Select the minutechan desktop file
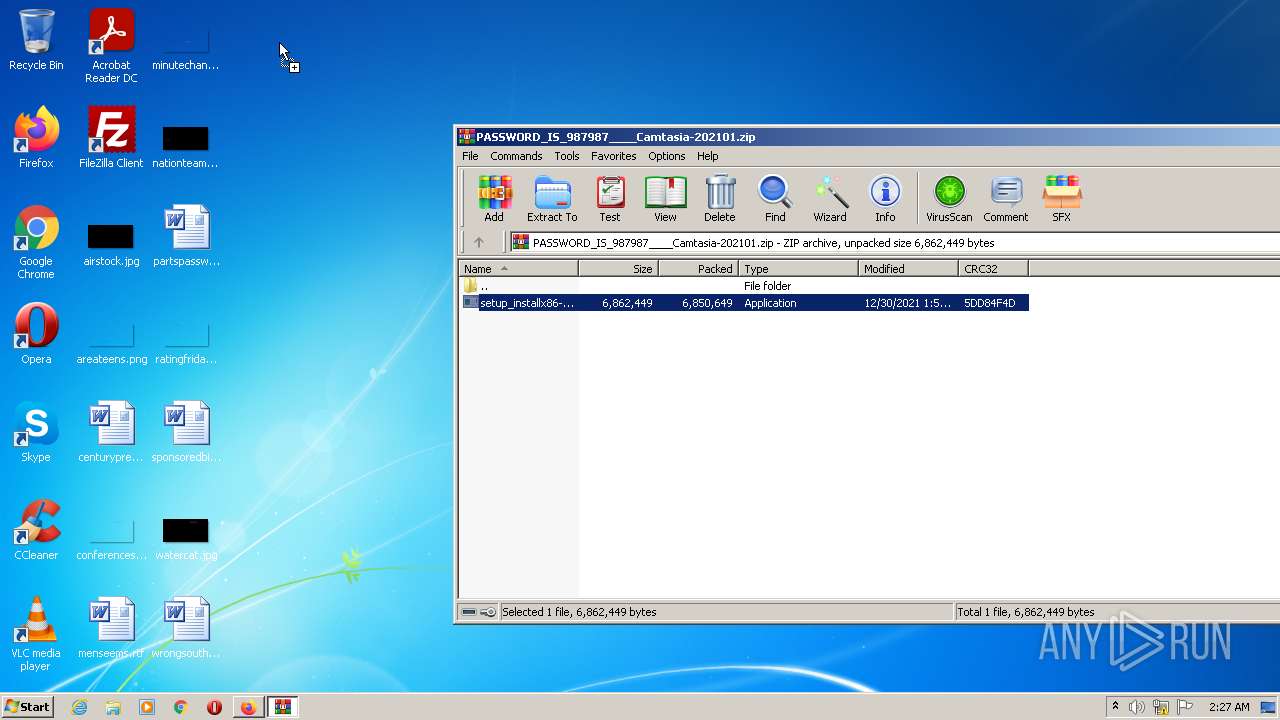Image resolution: width=1280 pixels, height=720 pixels. click(x=186, y=48)
